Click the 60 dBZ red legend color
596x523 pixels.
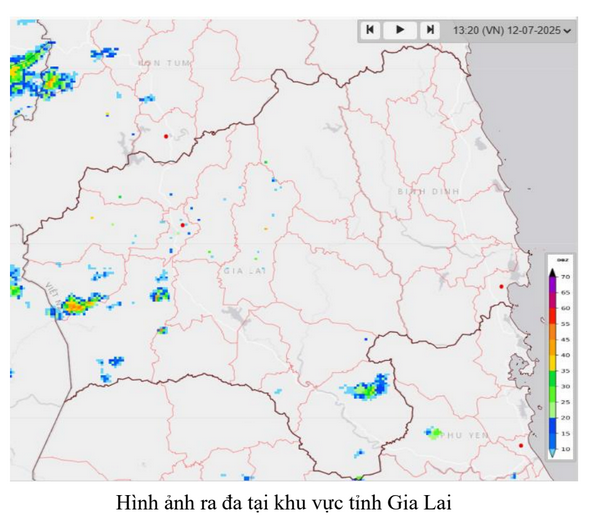coord(553,316)
